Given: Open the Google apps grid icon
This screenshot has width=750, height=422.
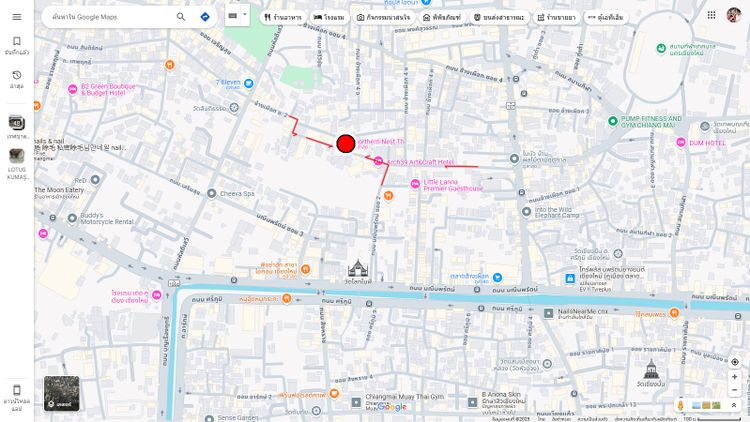Looking at the screenshot, I should tap(711, 15).
